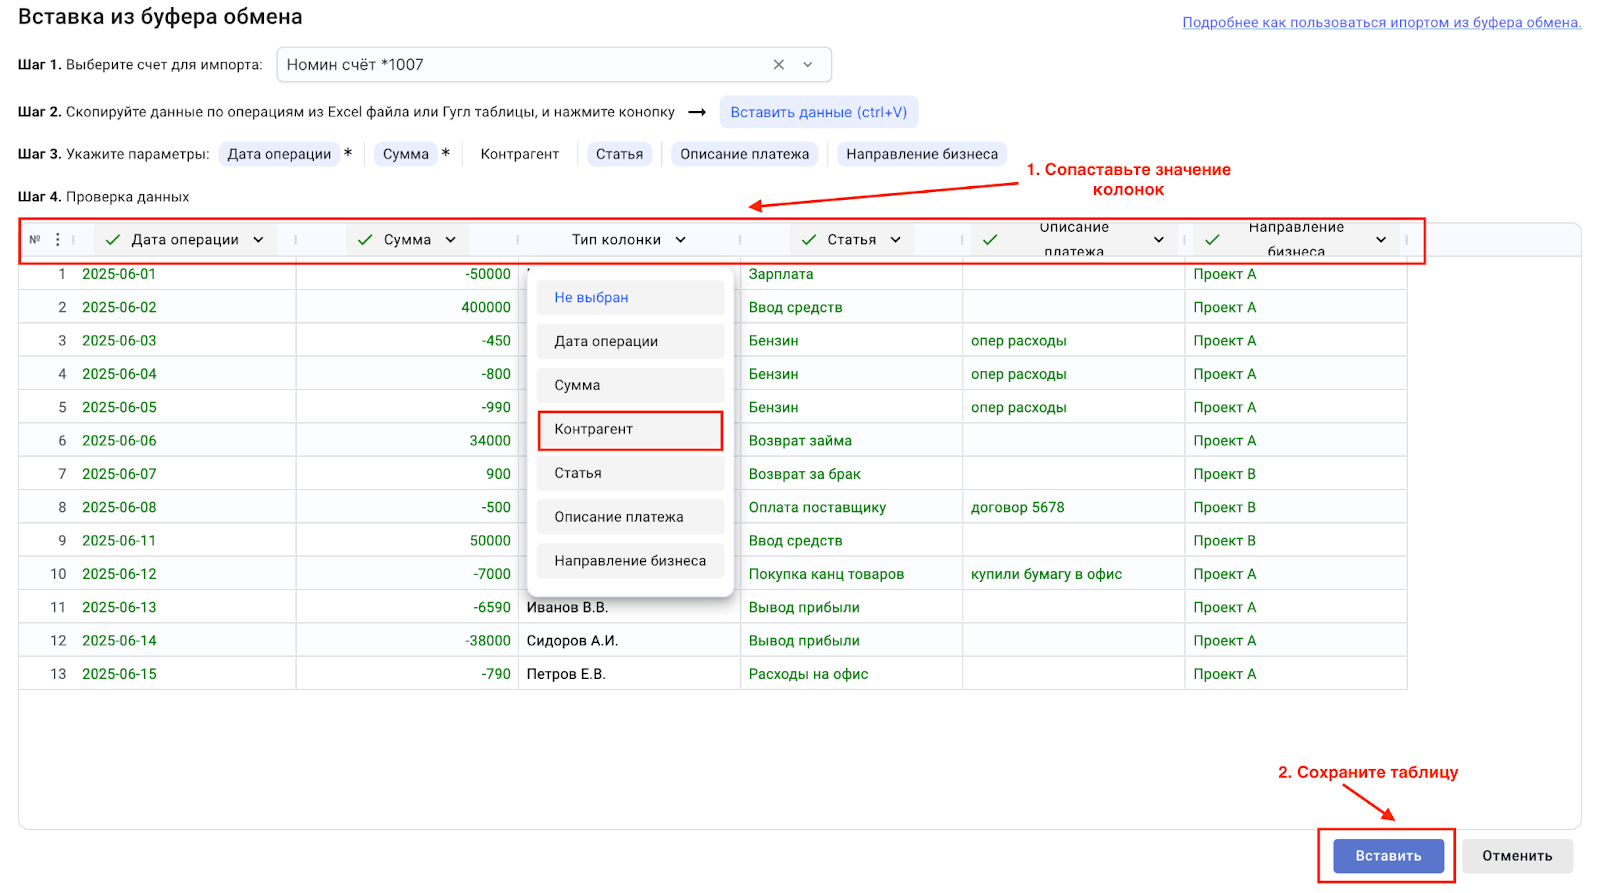
Task: Click the checkmark beside Описание платежа header
Action: click(990, 240)
